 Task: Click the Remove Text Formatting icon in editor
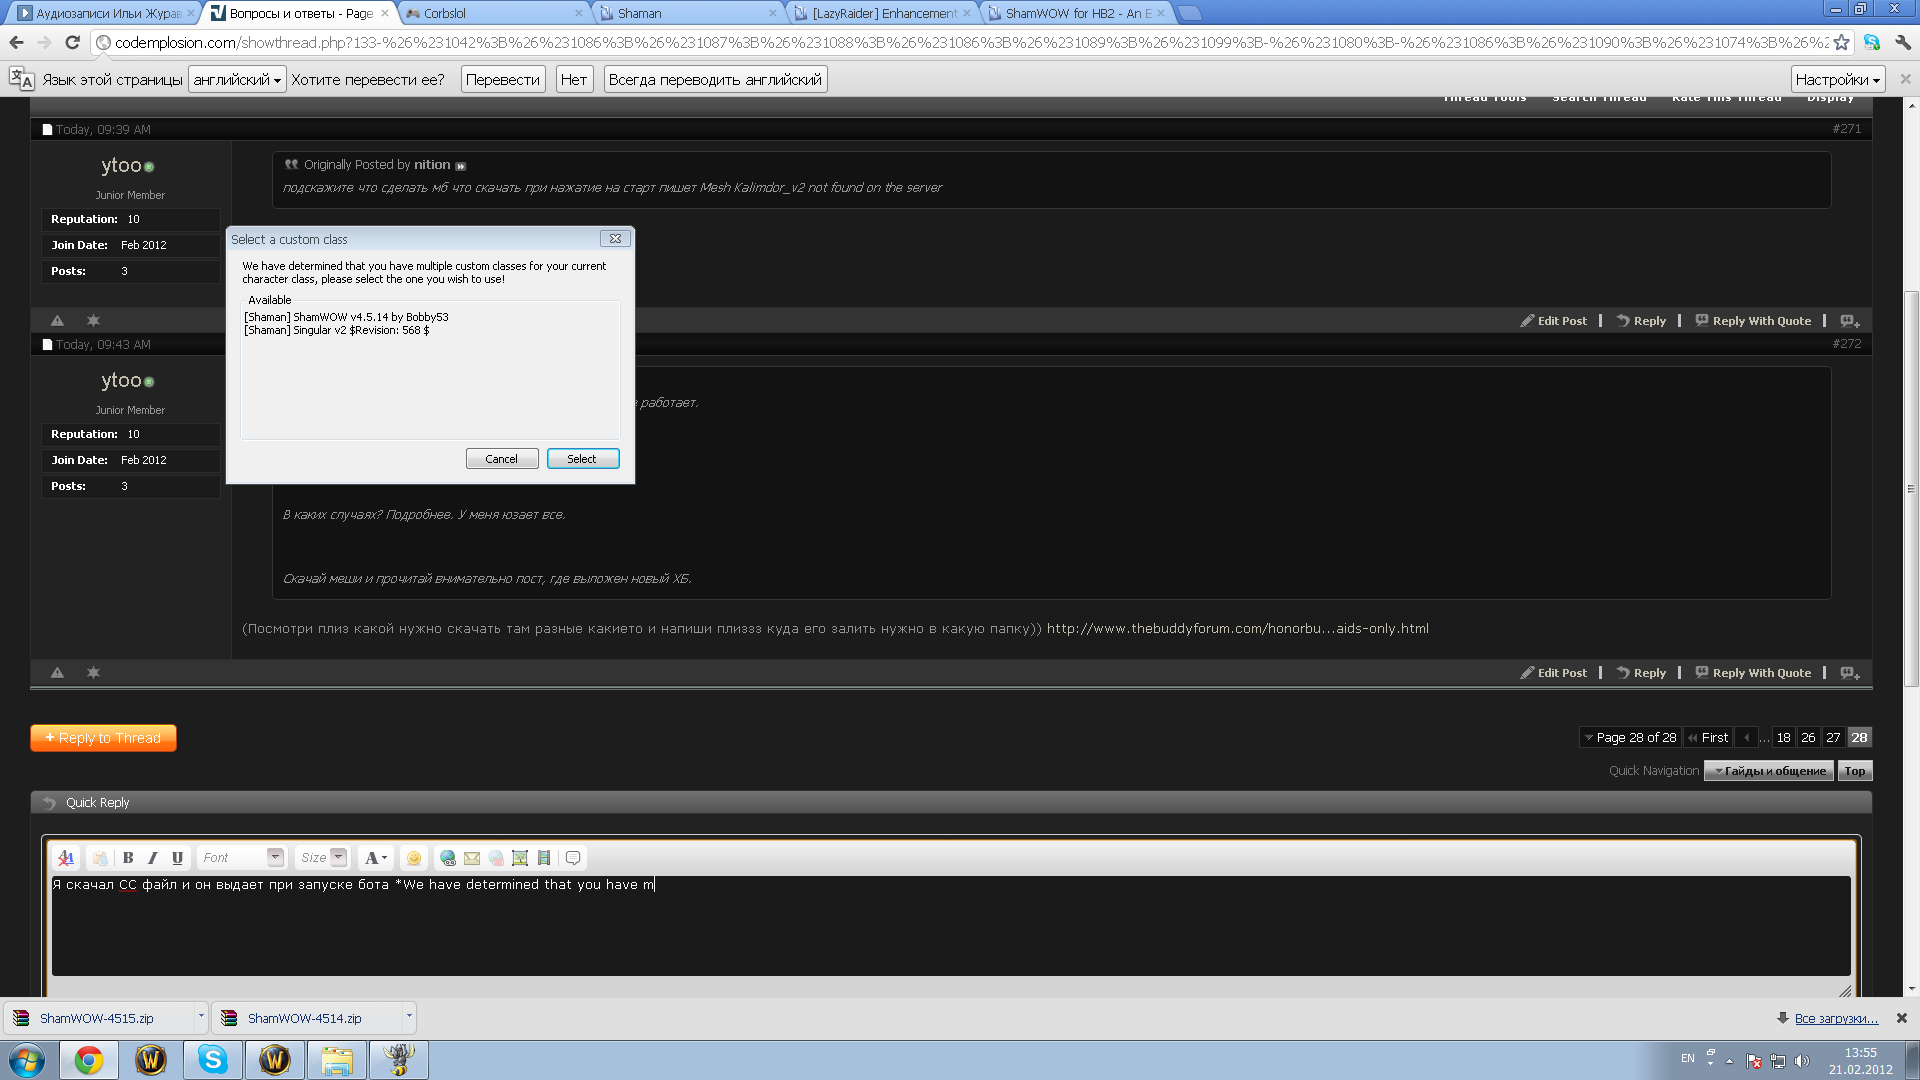(x=66, y=858)
